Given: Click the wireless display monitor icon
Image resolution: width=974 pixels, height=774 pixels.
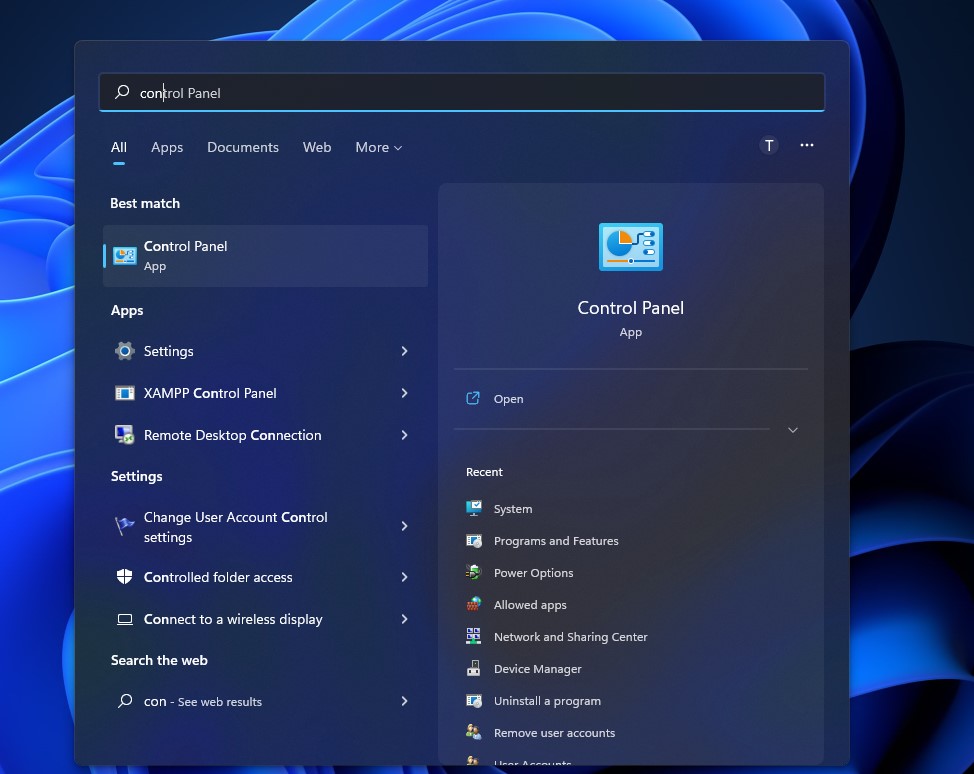Looking at the screenshot, I should (125, 619).
